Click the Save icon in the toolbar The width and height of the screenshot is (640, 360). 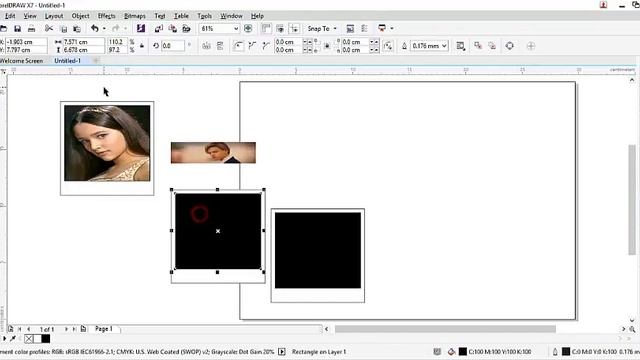pos(17,29)
